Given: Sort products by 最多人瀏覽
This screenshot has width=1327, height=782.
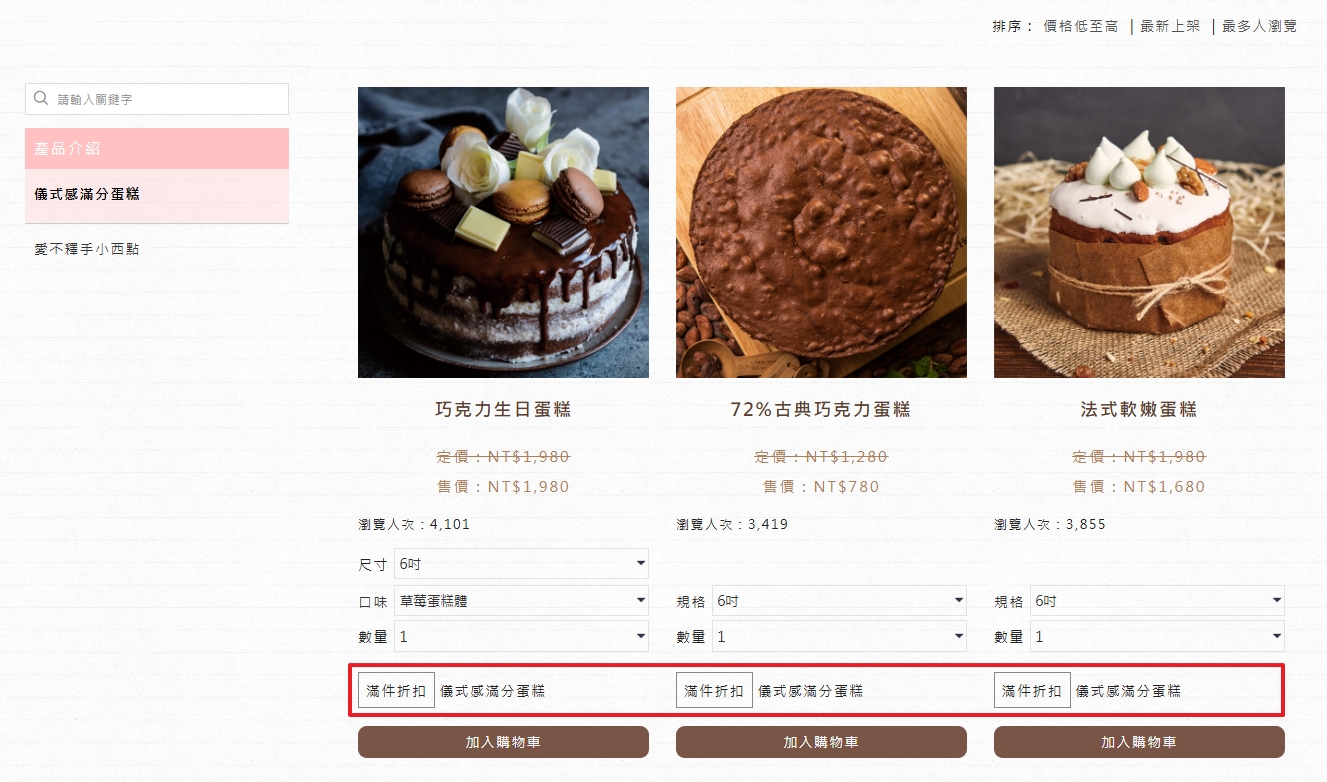Looking at the screenshot, I should (x=1259, y=27).
